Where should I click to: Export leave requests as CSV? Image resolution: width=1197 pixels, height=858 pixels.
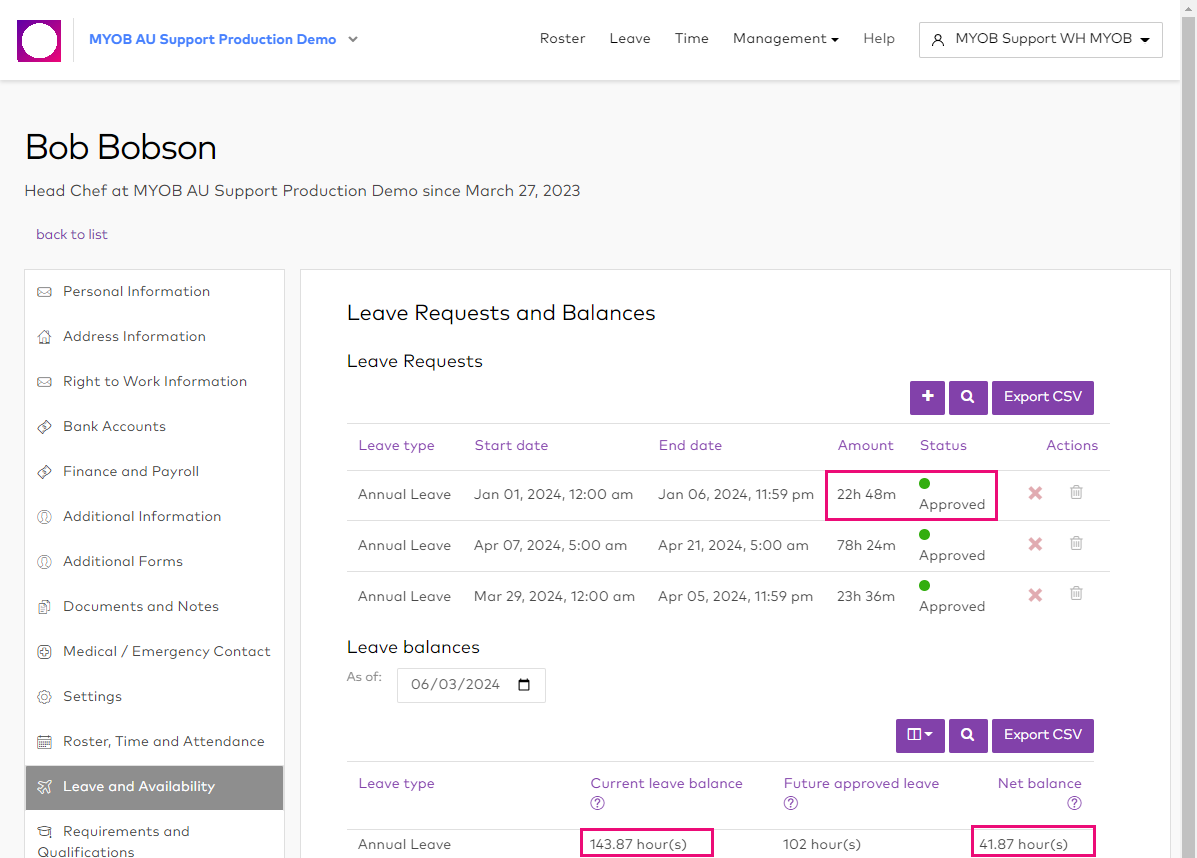pyautogui.click(x=1042, y=397)
